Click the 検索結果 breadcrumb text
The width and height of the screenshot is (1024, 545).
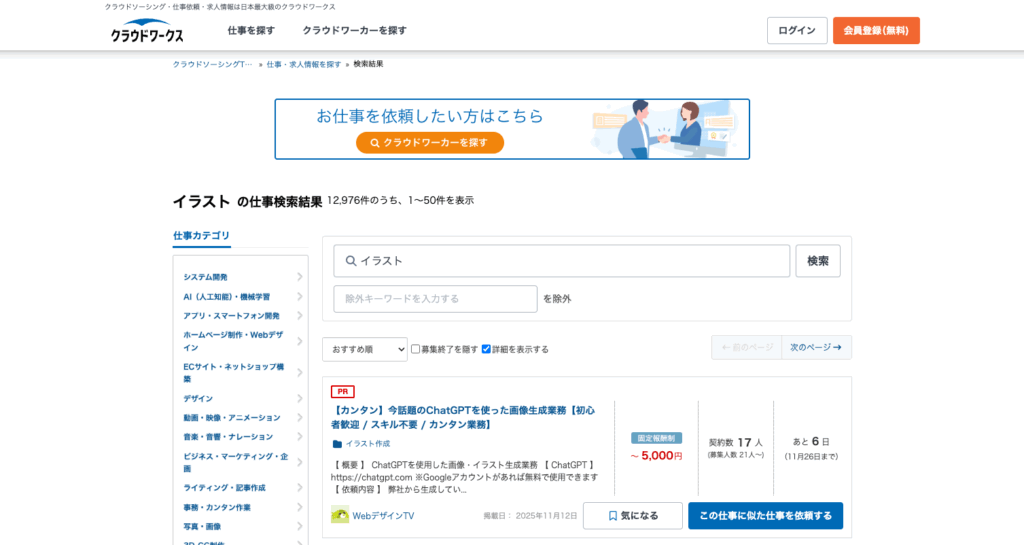368,64
